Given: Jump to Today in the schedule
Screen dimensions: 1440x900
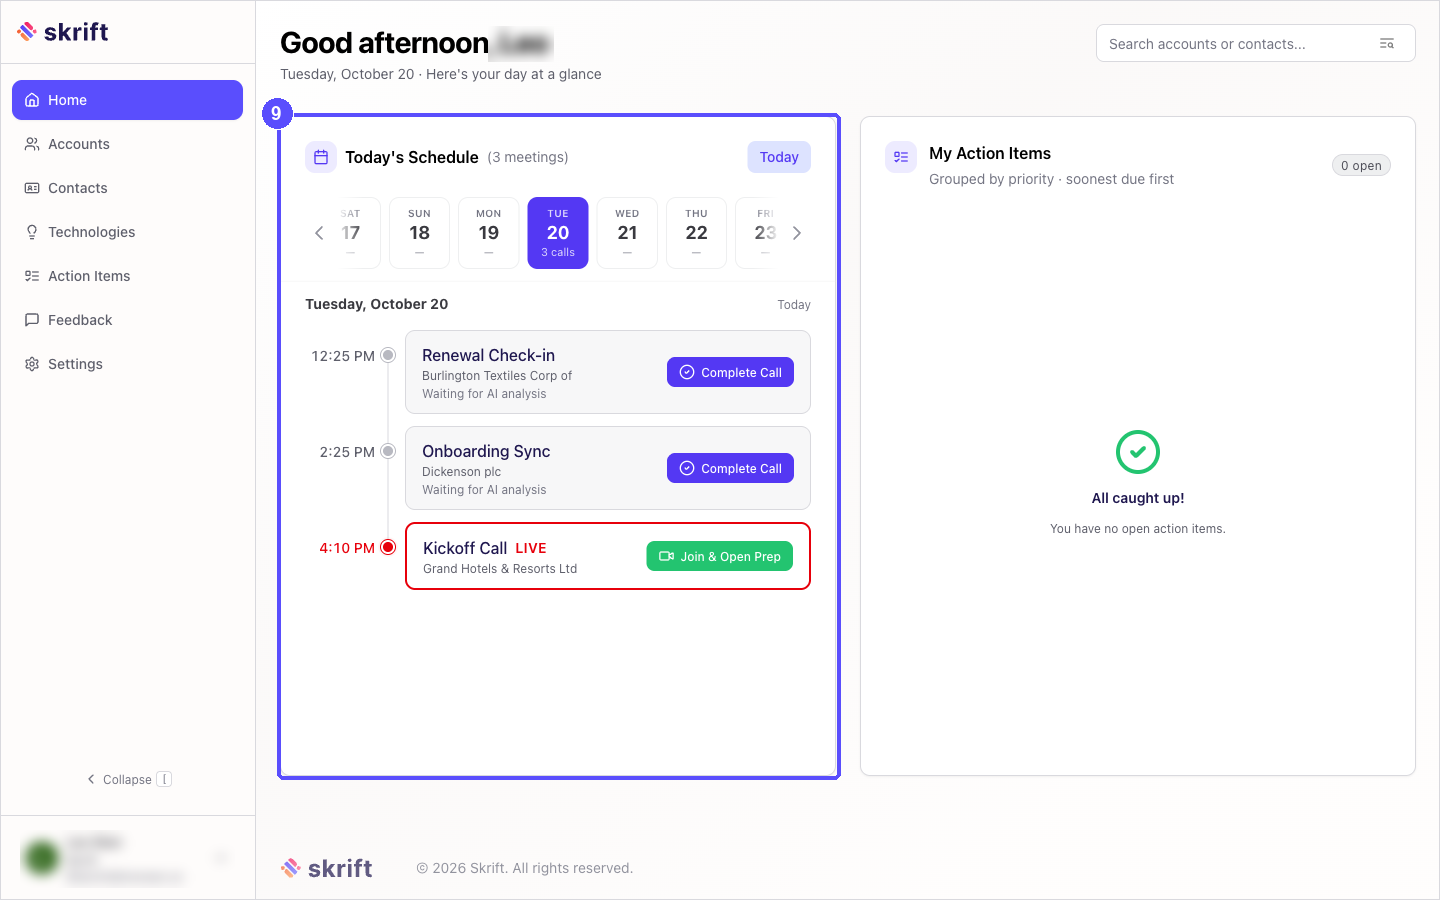Looking at the screenshot, I should pos(779,157).
